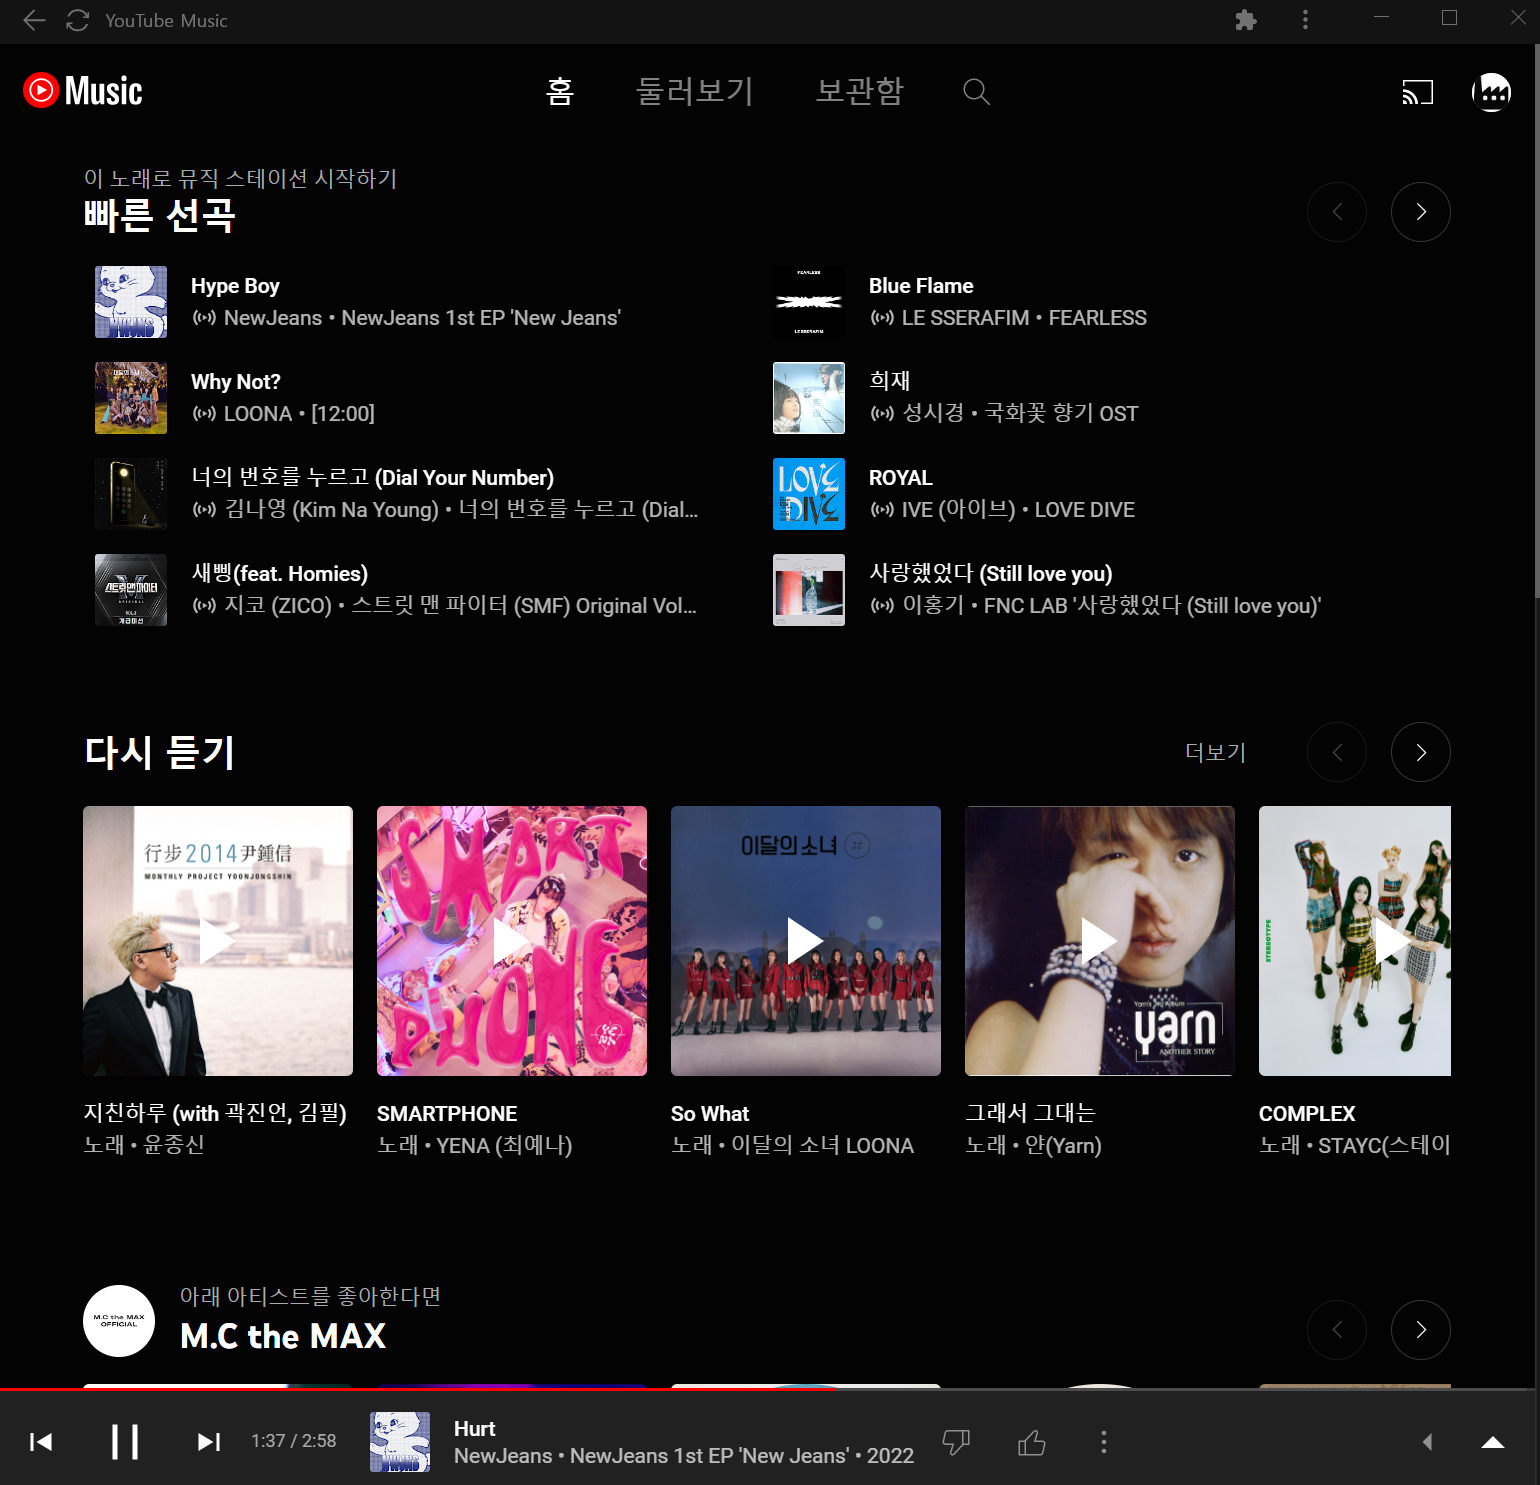Show previous items in M.C the MAX section

click(x=1337, y=1330)
